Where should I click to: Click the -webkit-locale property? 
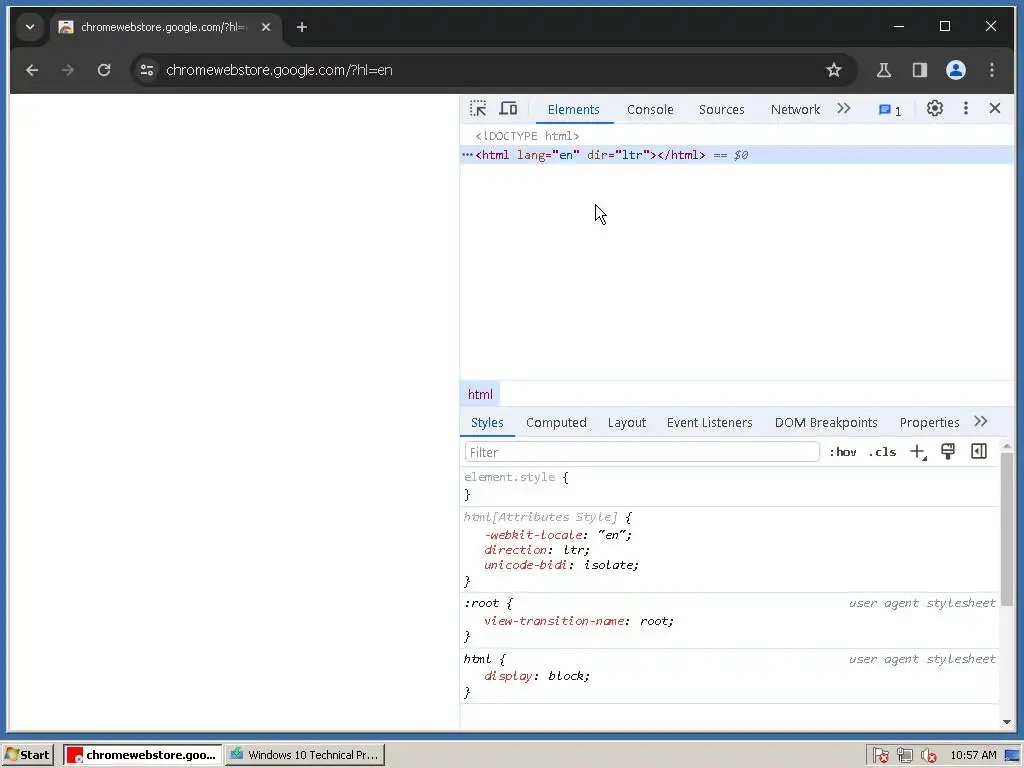558,535
